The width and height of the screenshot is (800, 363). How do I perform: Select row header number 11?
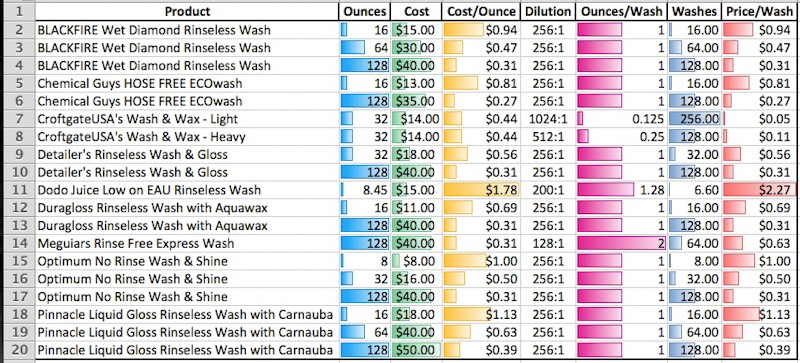[x=18, y=190]
